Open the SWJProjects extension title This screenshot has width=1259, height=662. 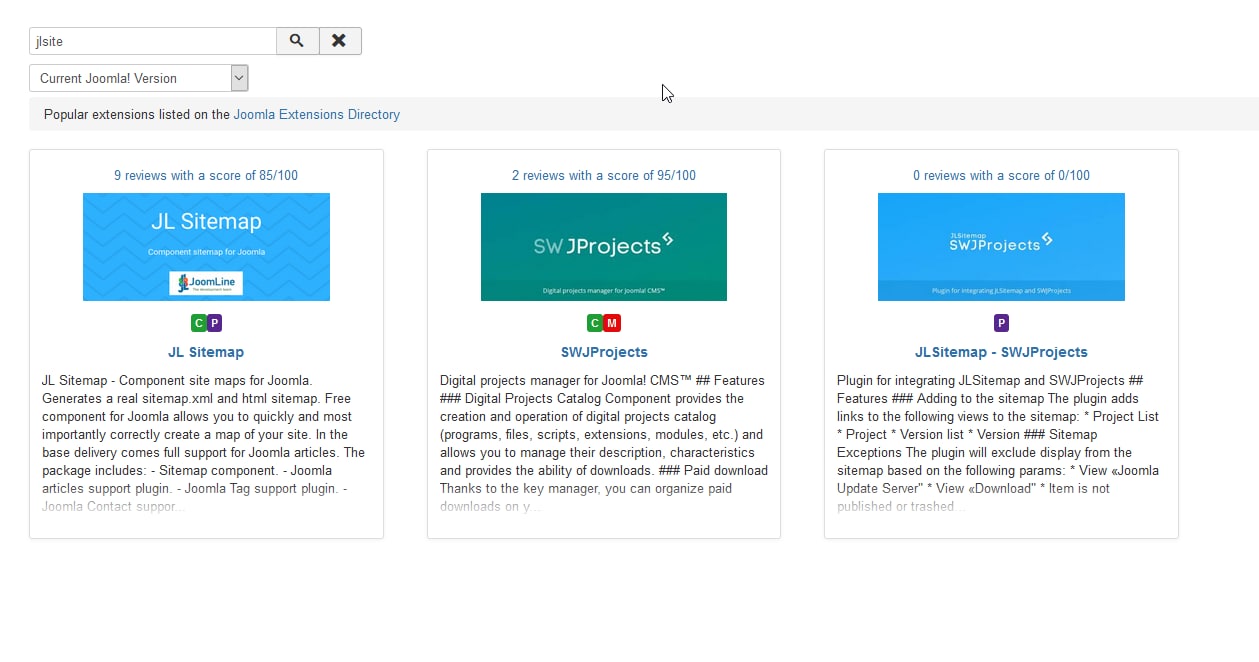coord(604,352)
